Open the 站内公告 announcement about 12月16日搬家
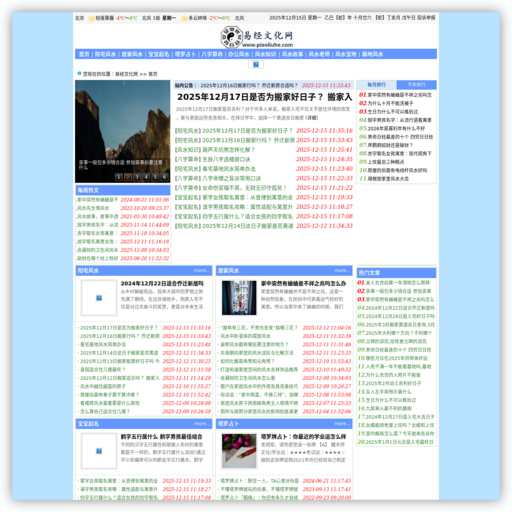 click(249, 85)
